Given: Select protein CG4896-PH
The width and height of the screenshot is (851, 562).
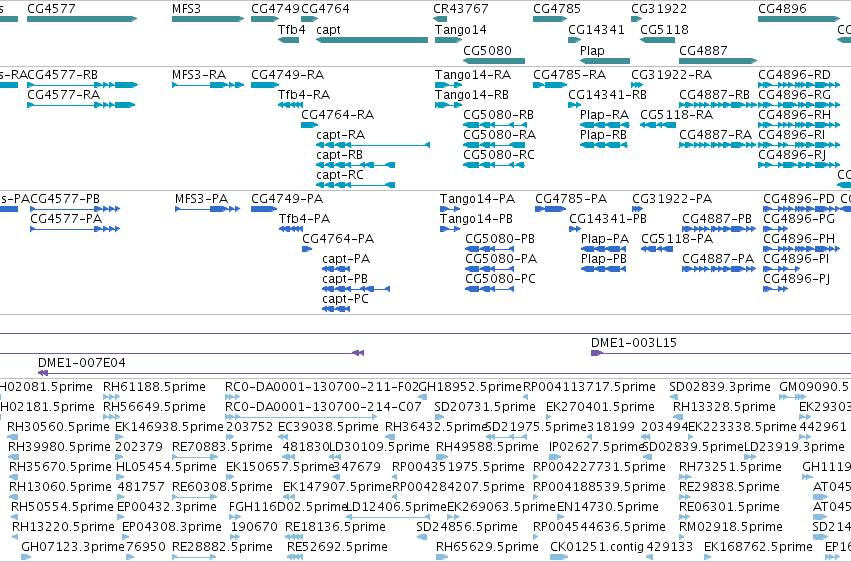Looking at the screenshot, I should click(x=801, y=249).
